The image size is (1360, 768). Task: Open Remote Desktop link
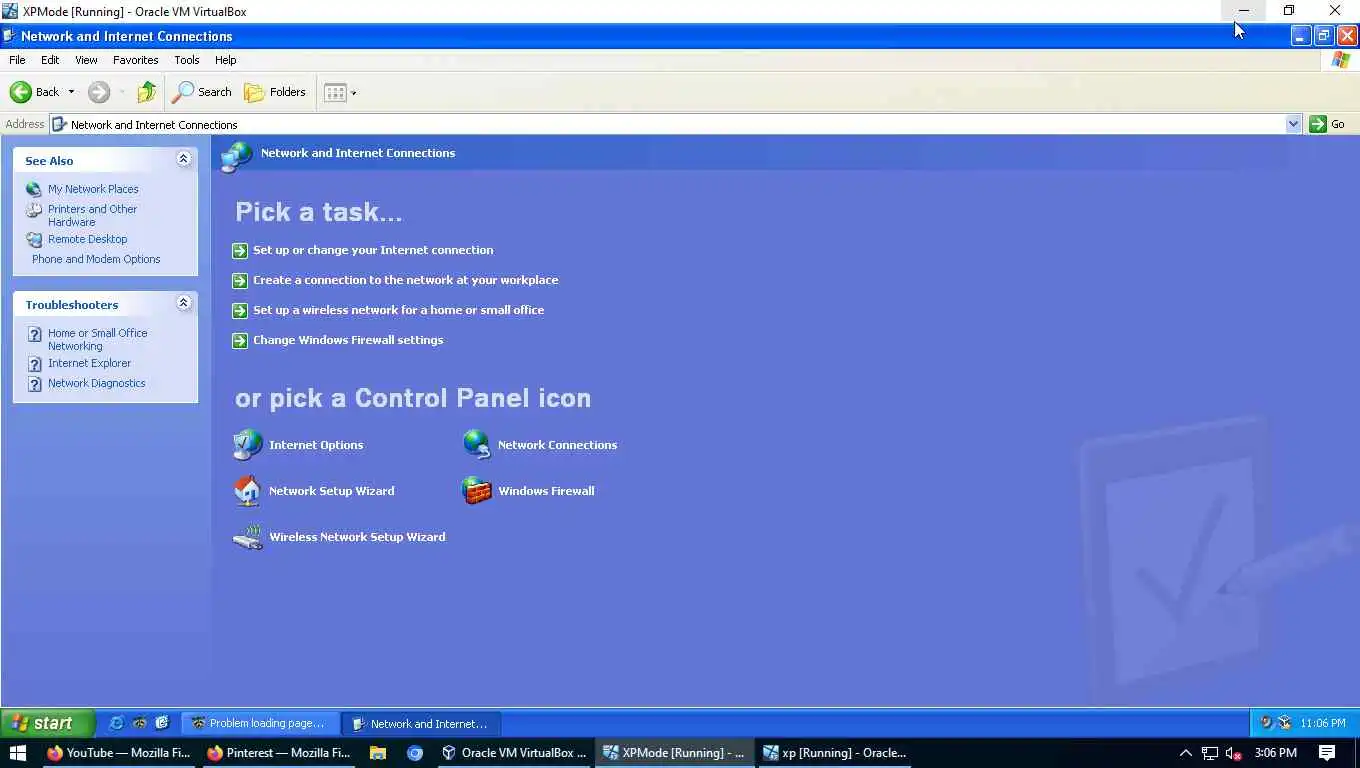tap(87, 239)
